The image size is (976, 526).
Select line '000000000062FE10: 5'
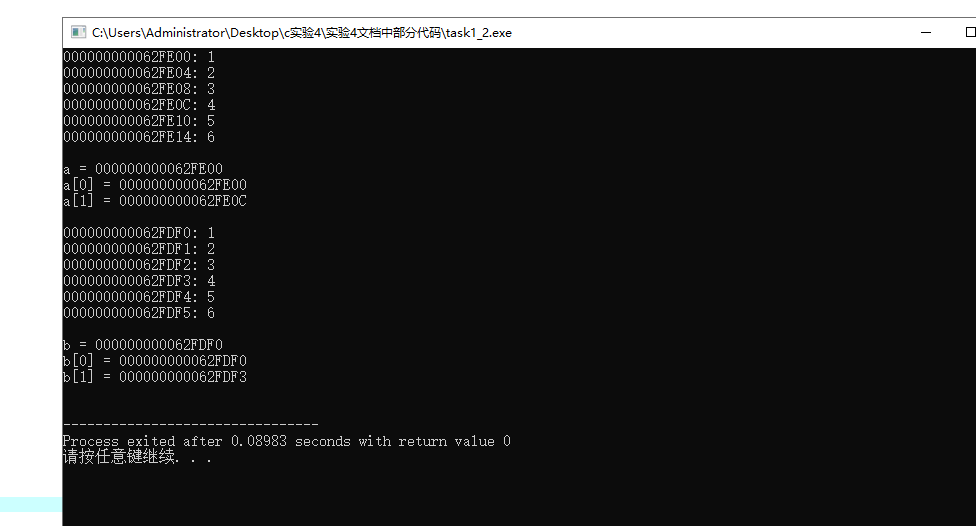(139, 121)
